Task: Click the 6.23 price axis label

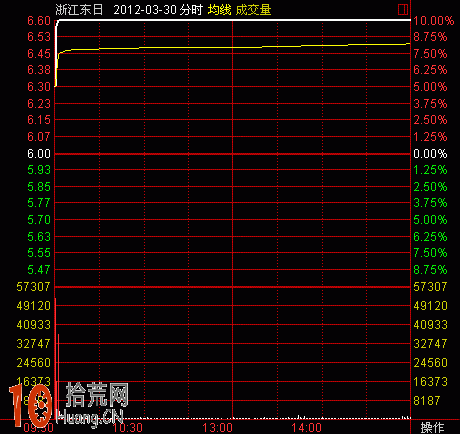Action: 39,104
